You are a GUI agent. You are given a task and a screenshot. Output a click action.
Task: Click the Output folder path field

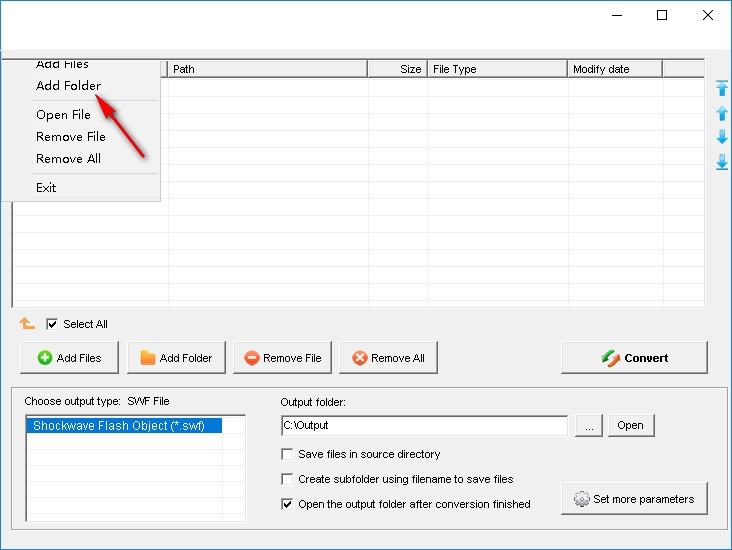424,425
